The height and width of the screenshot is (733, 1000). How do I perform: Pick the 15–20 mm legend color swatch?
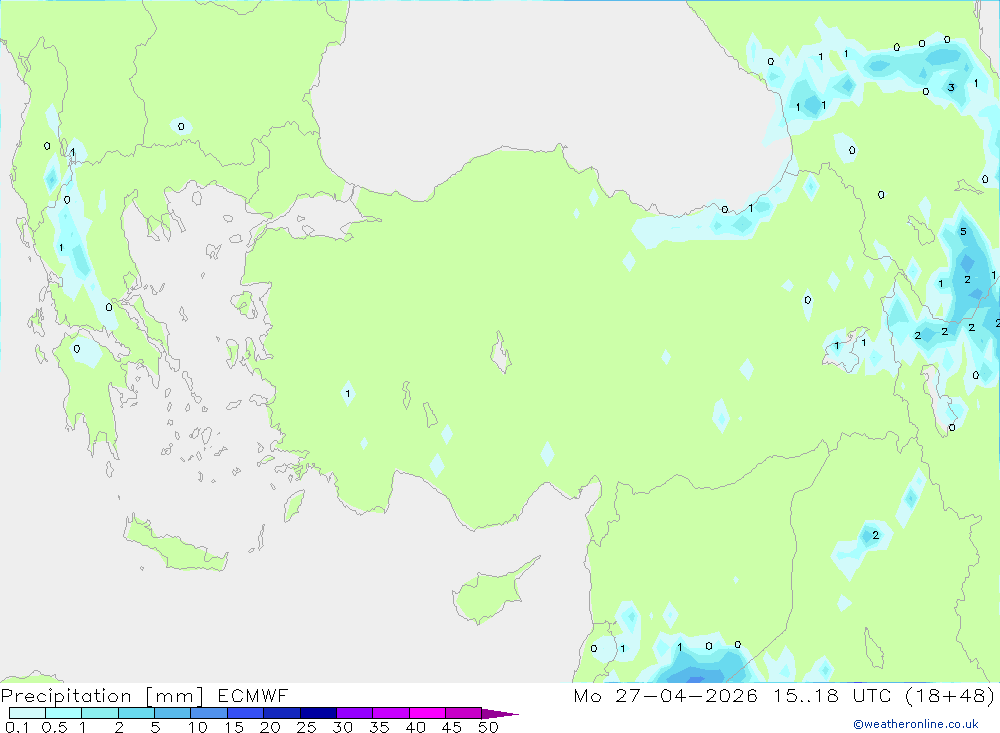245,713
